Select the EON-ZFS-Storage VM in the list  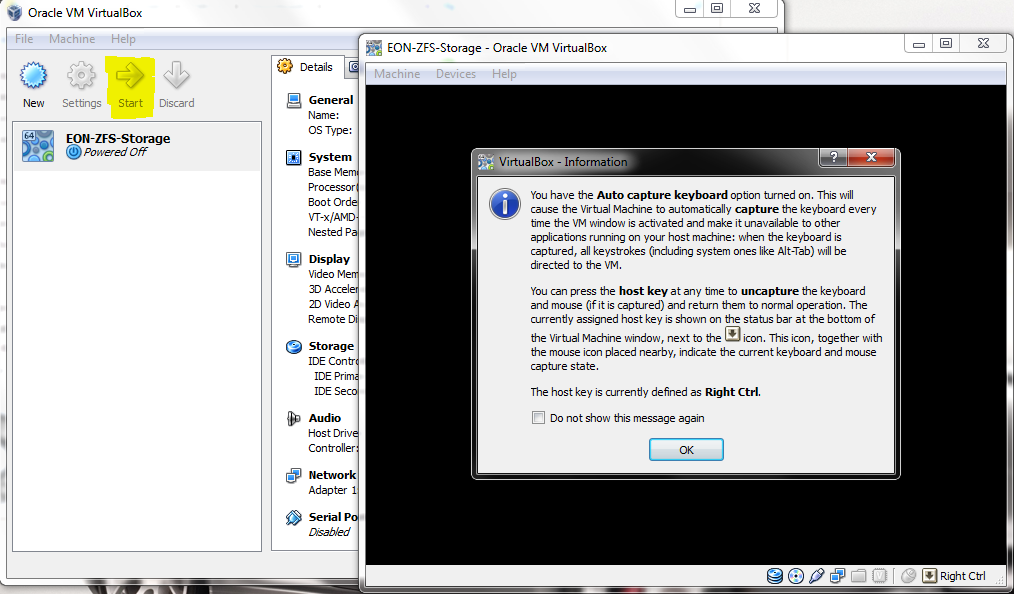[x=137, y=145]
